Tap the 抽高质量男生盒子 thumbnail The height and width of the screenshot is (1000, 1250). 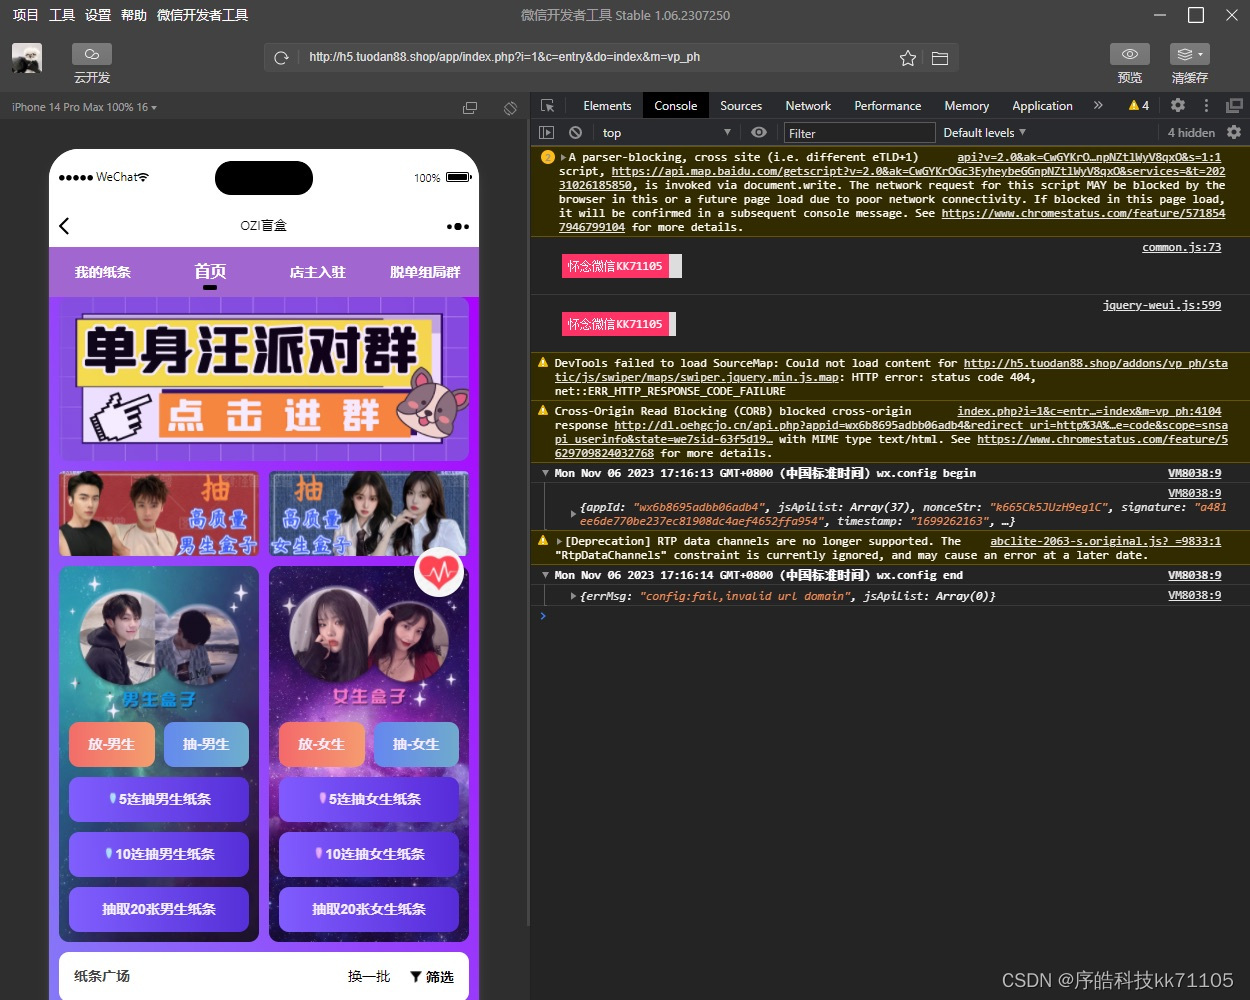point(159,514)
